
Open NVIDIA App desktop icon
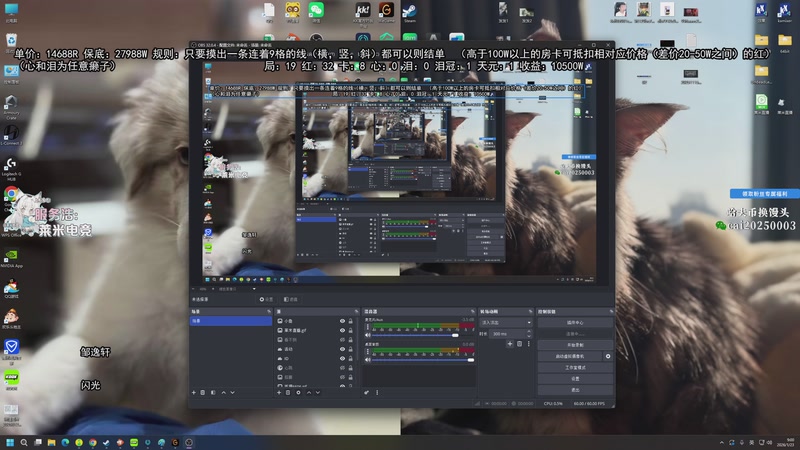[11, 258]
